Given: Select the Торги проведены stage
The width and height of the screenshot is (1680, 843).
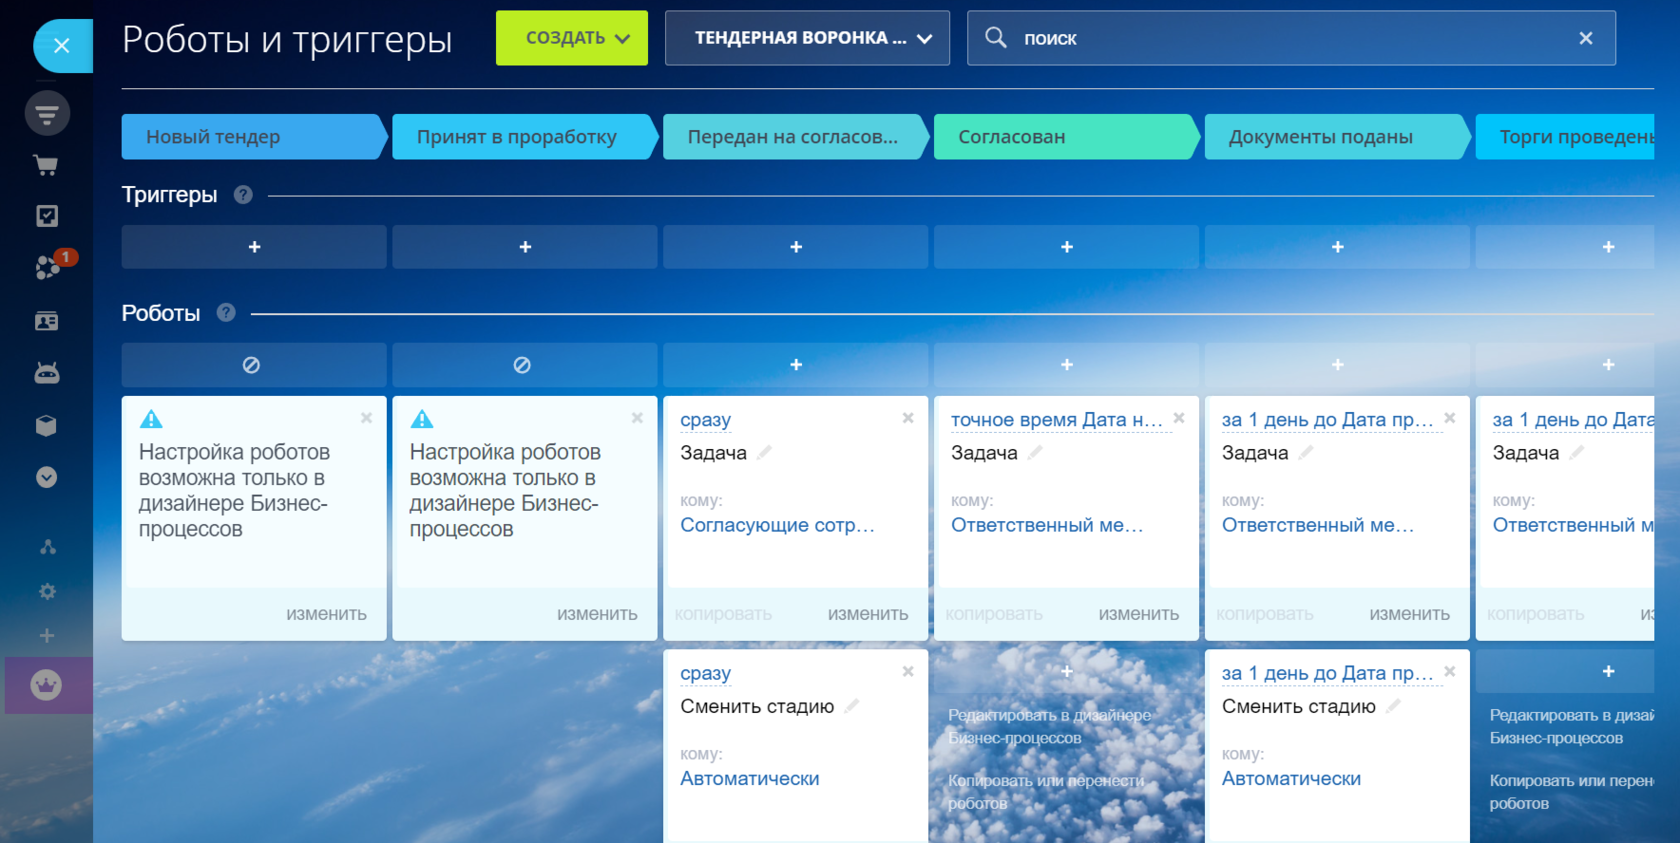Looking at the screenshot, I should point(1565,137).
